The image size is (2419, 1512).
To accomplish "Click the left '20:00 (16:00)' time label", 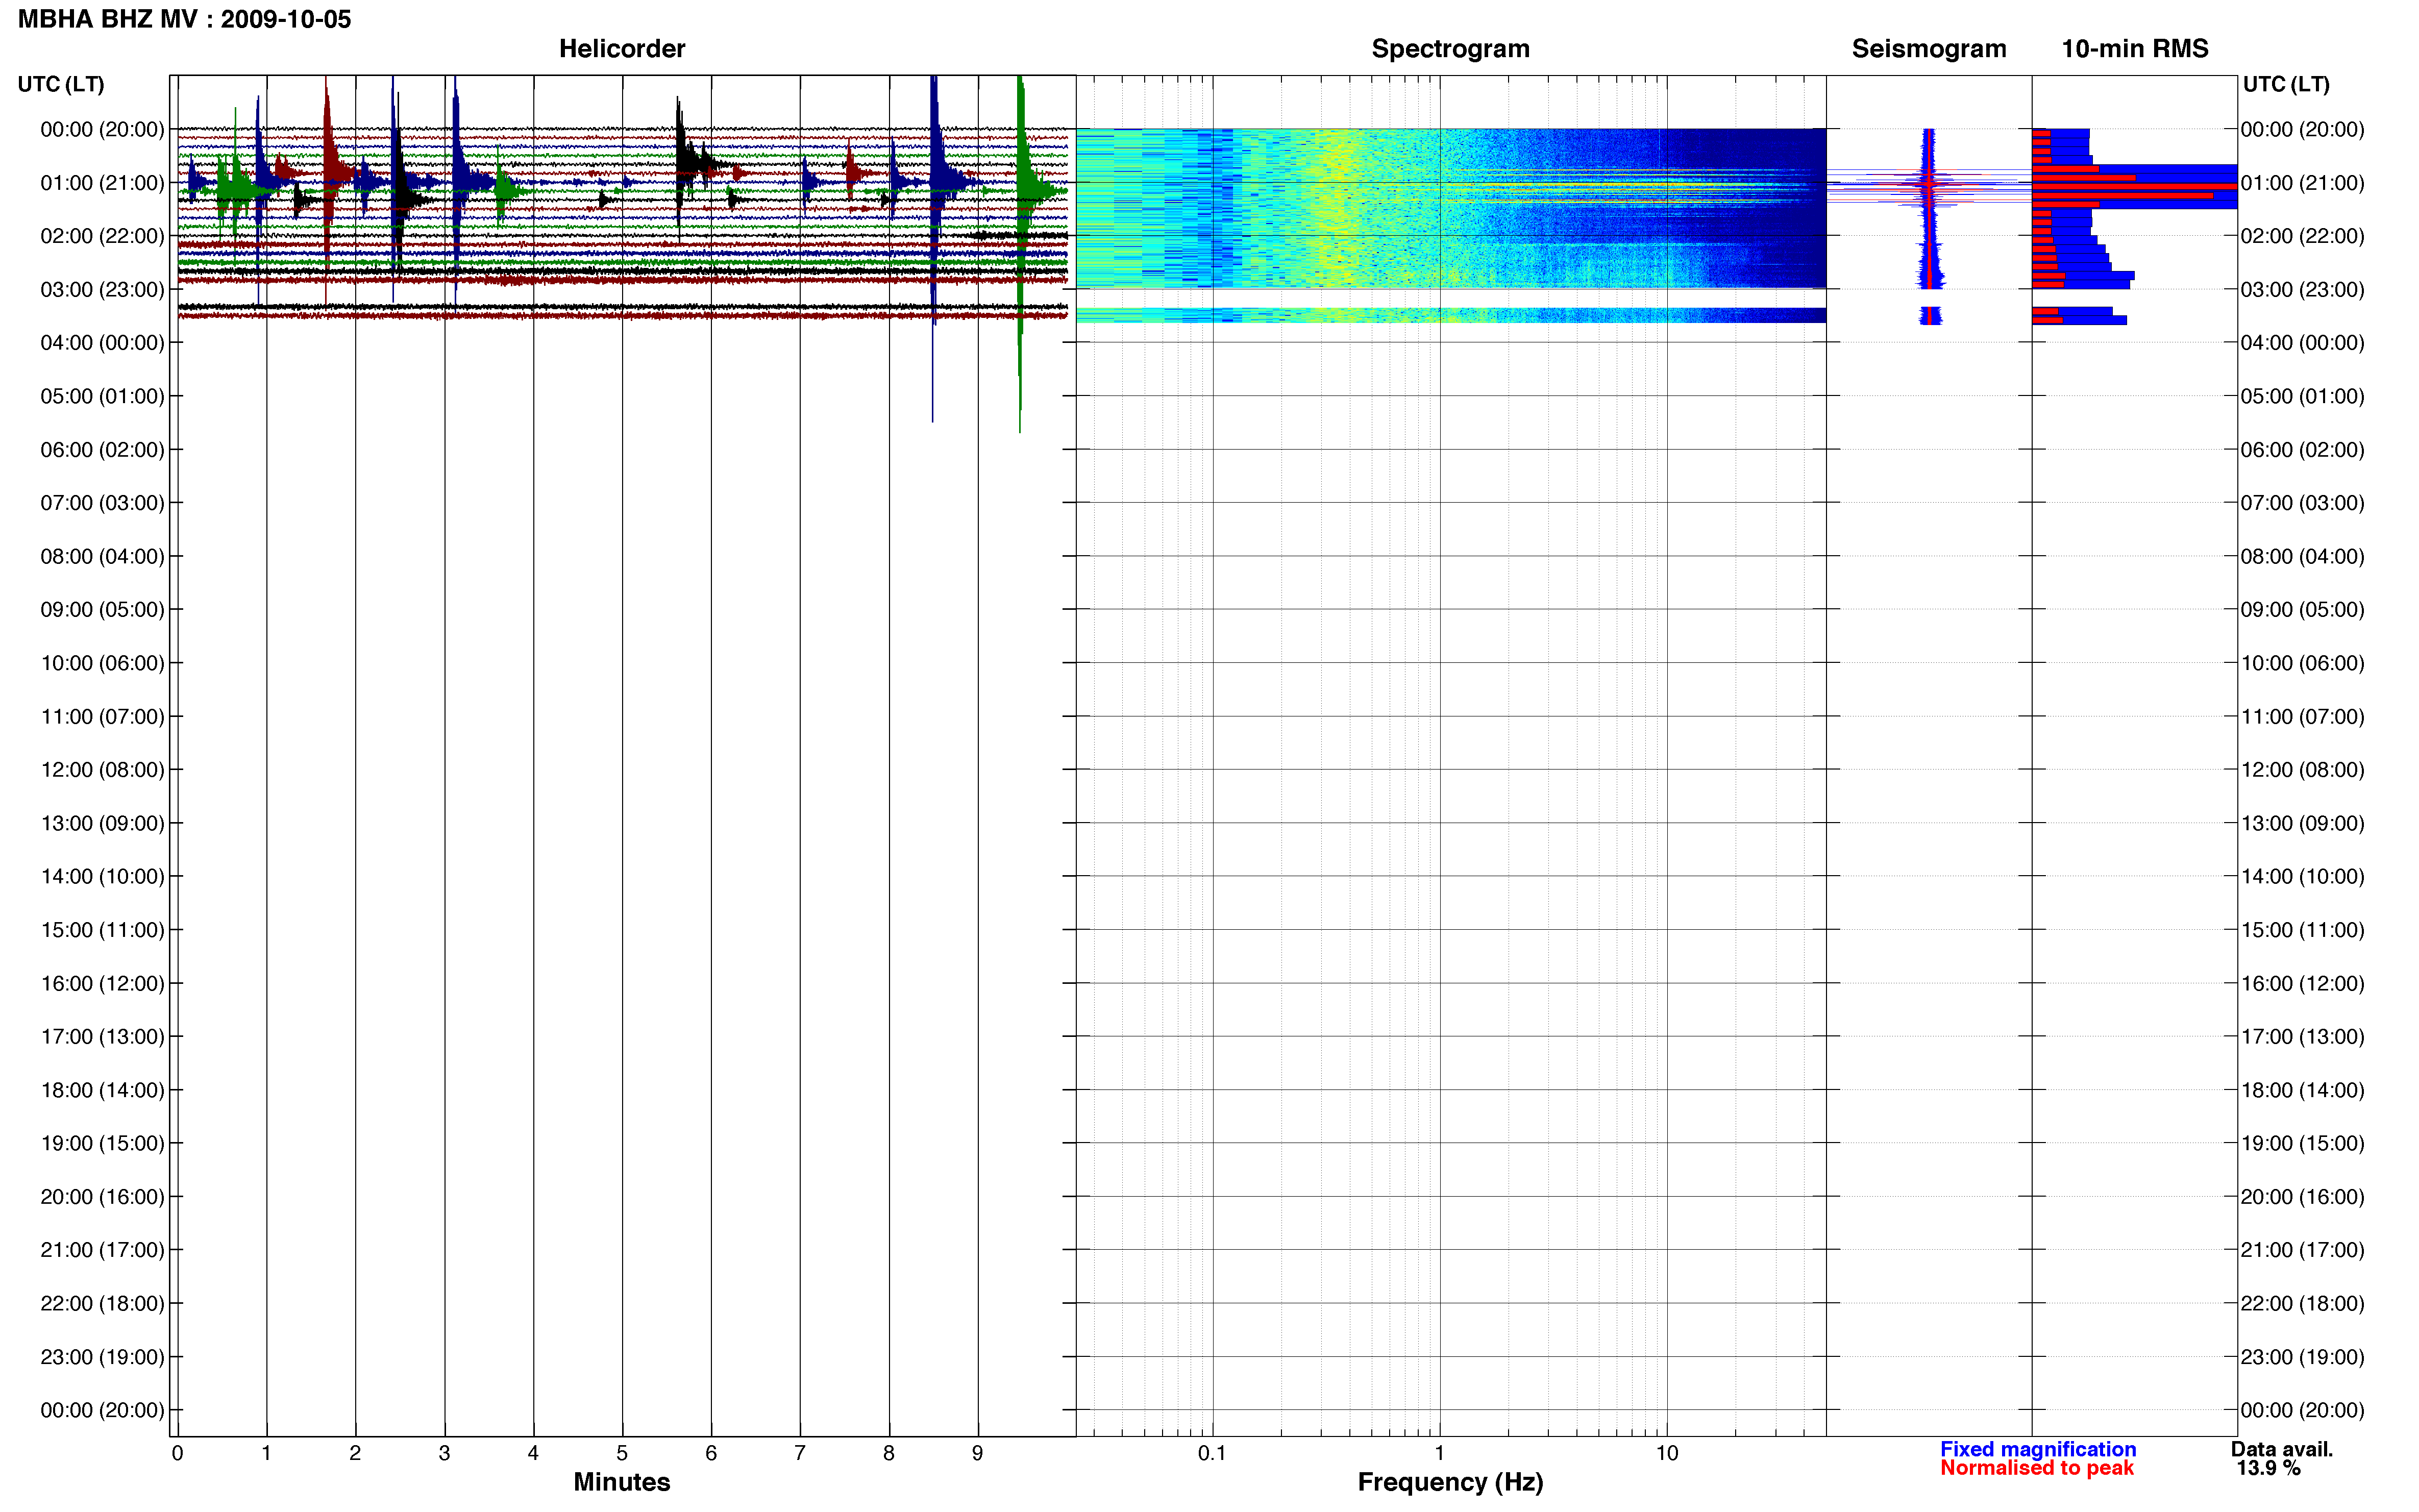I will tap(102, 1197).
